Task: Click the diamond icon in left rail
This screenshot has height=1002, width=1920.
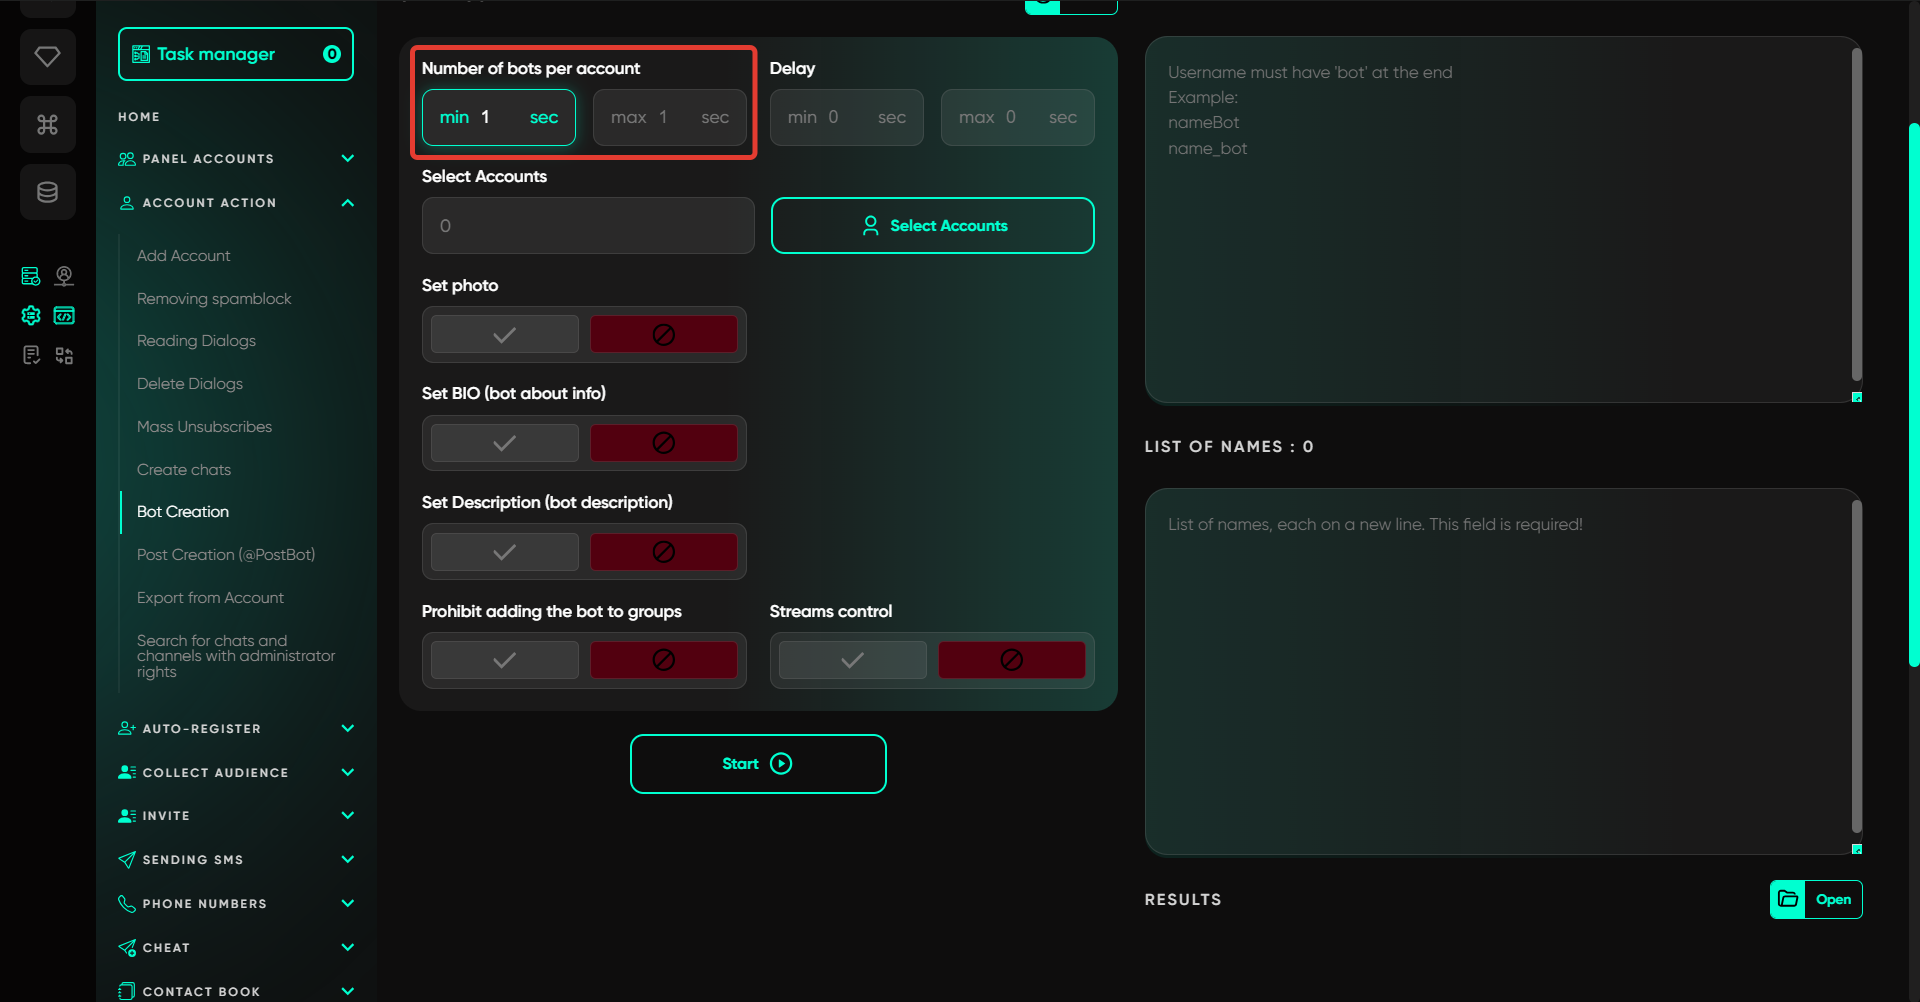Action: (x=47, y=57)
